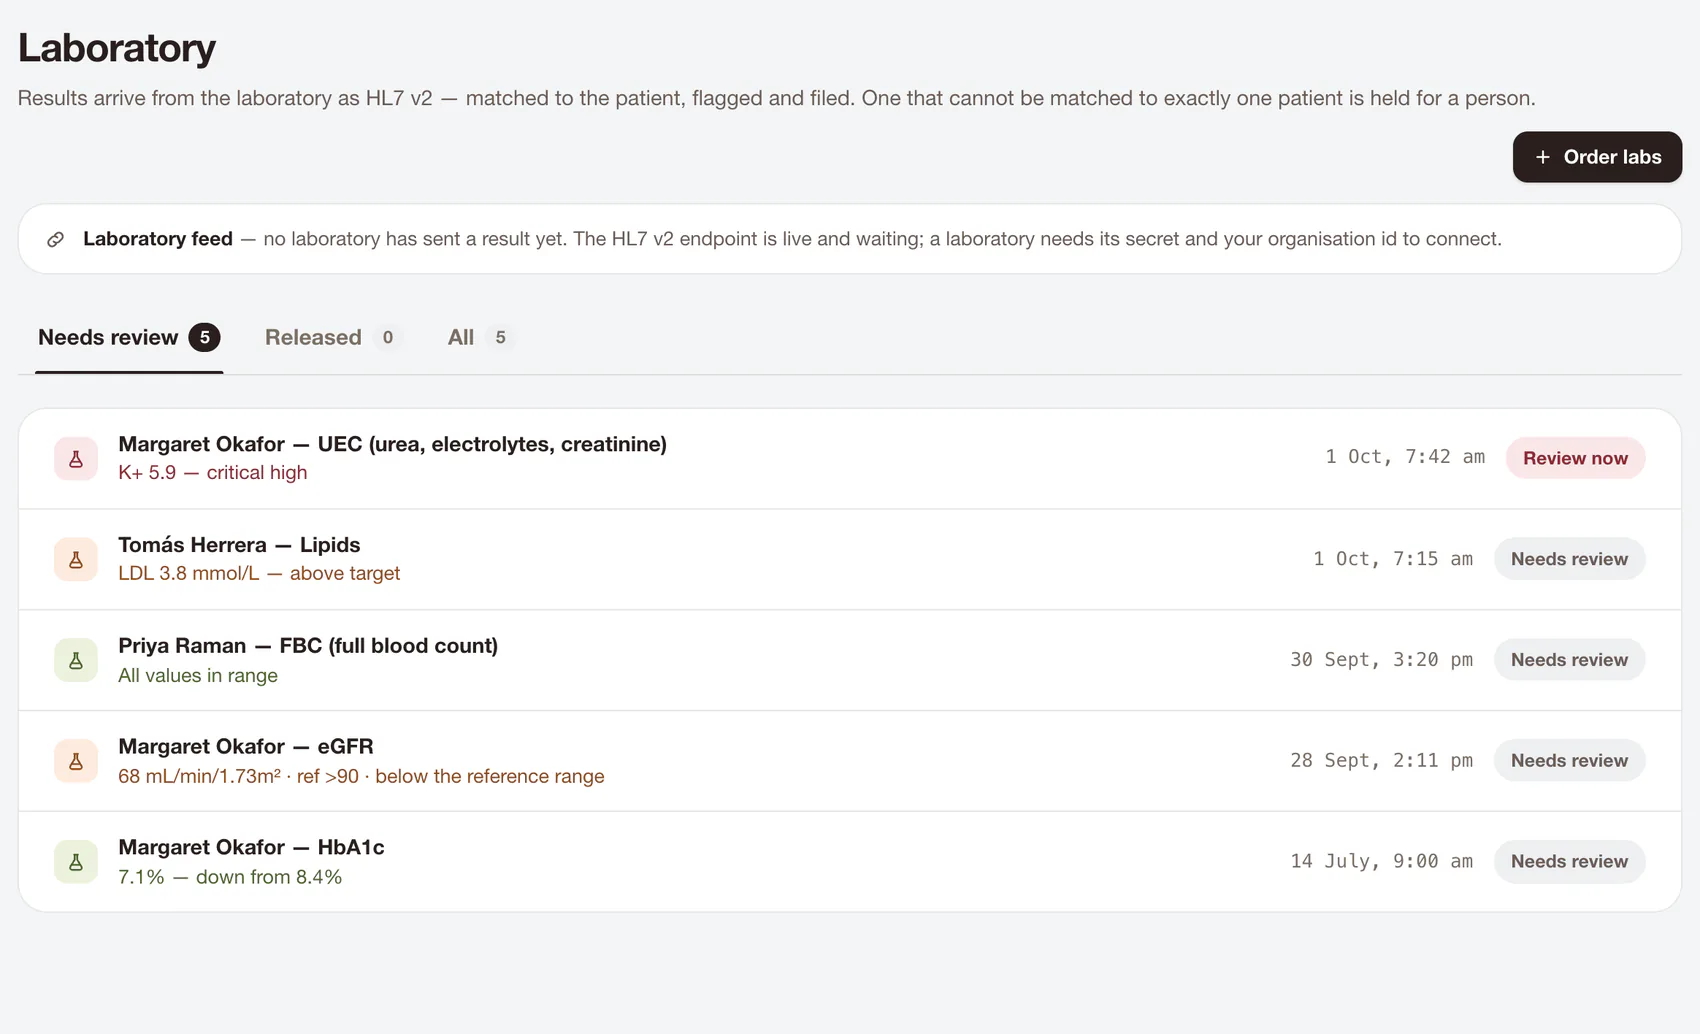The image size is (1700, 1034).
Task: Click '7.1% — down from 8.4%' text
Action: click(230, 877)
